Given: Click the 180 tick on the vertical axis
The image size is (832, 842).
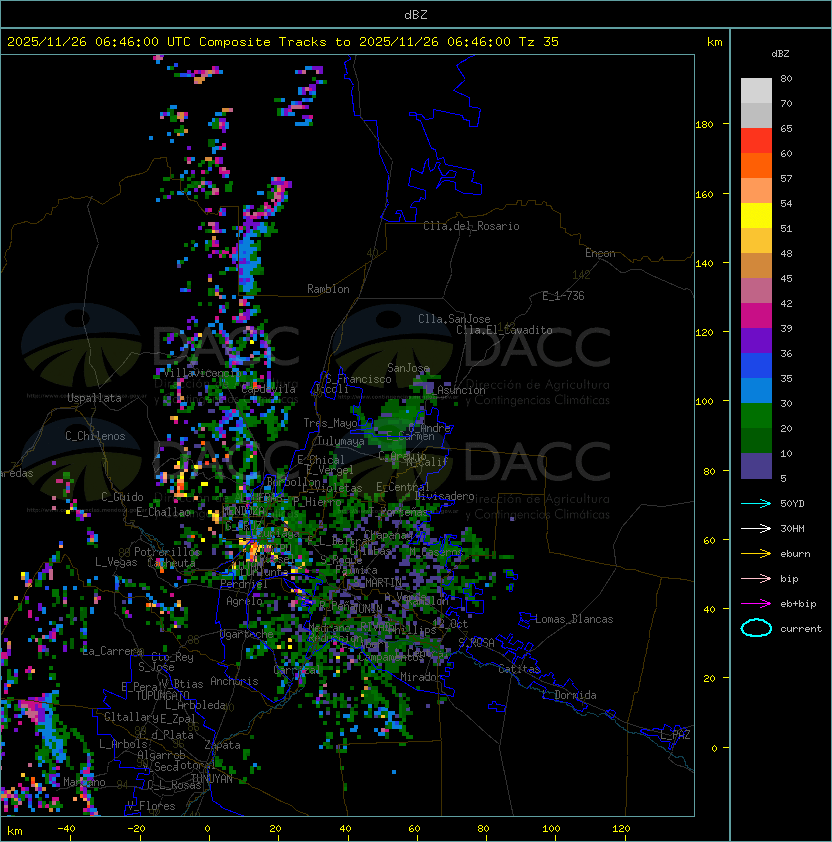Looking at the screenshot, I should coord(704,125).
